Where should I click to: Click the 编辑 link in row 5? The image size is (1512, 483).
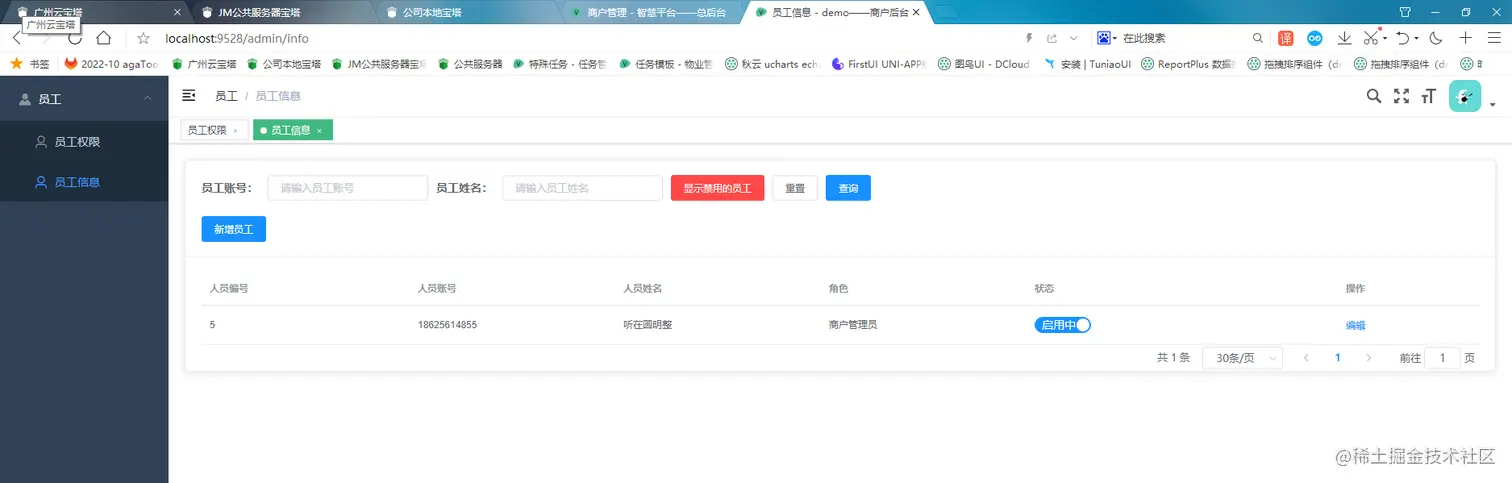point(1355,325)
